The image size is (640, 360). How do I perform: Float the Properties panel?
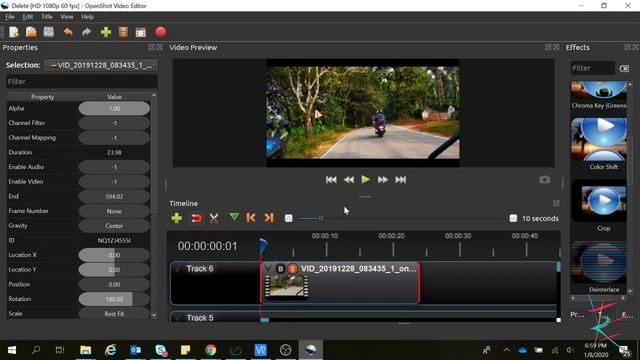click(151, 47)
